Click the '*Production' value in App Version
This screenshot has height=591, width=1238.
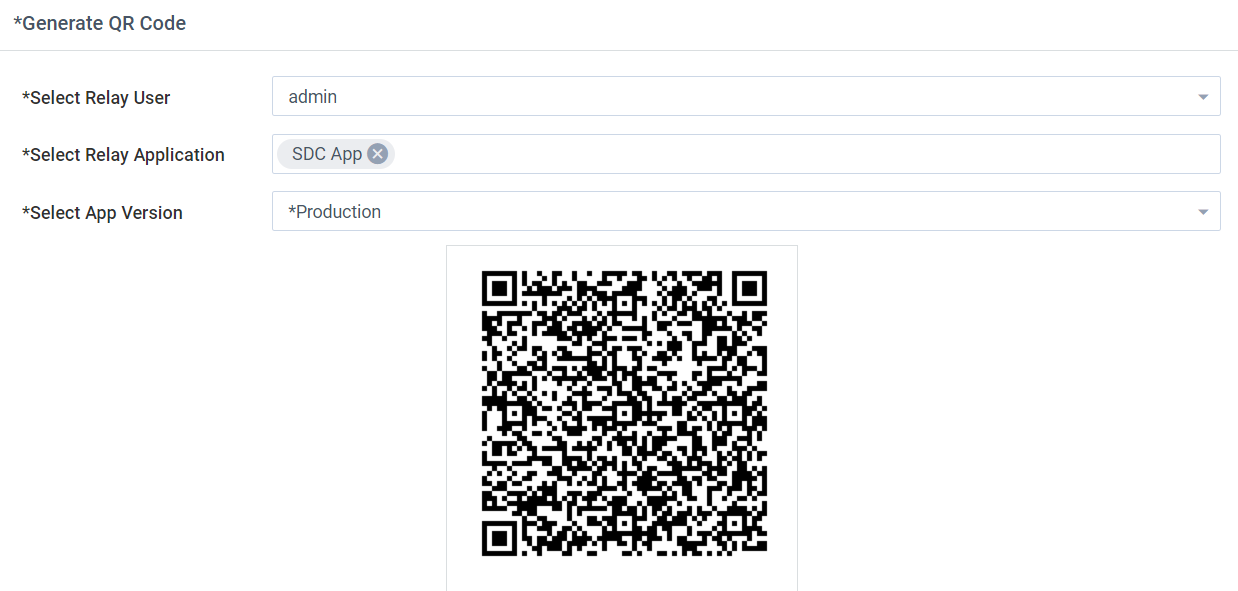coord(334,212)
